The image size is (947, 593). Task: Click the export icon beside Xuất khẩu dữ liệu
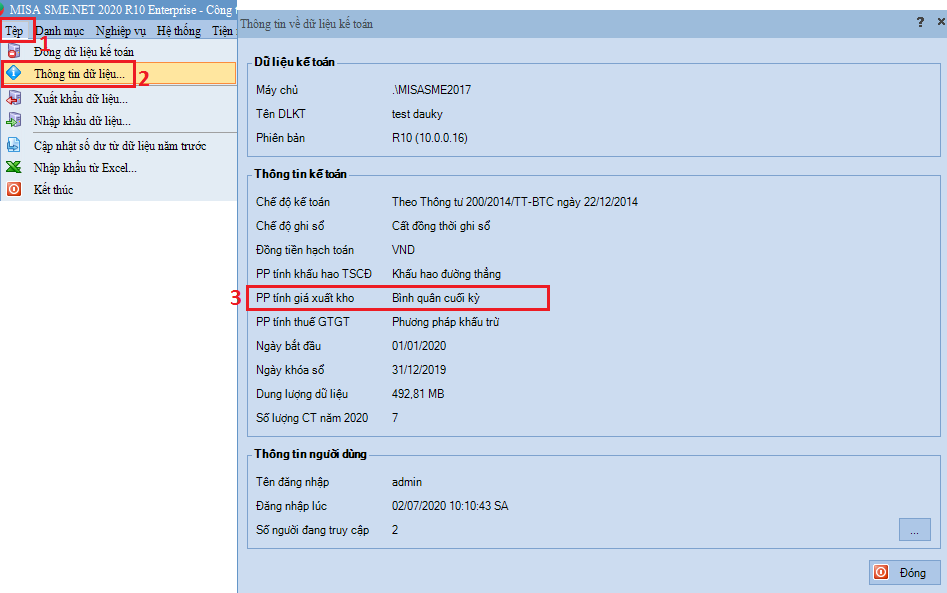pyautogui.click(x=14, y=98)
